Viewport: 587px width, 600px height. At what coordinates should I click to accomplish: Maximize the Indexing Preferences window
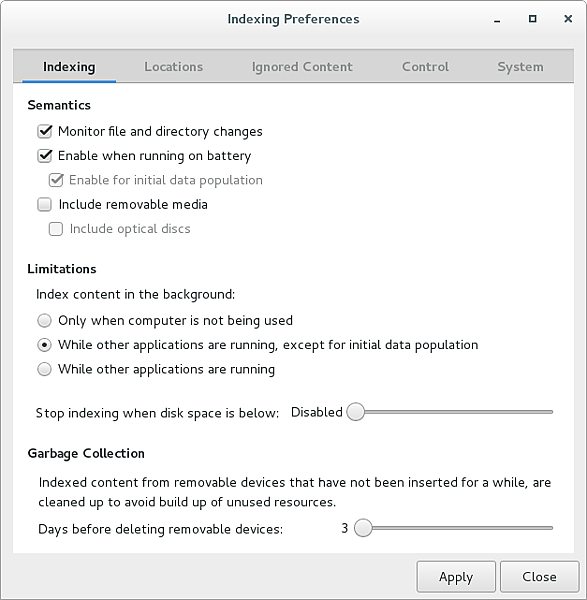pos(532,18)
